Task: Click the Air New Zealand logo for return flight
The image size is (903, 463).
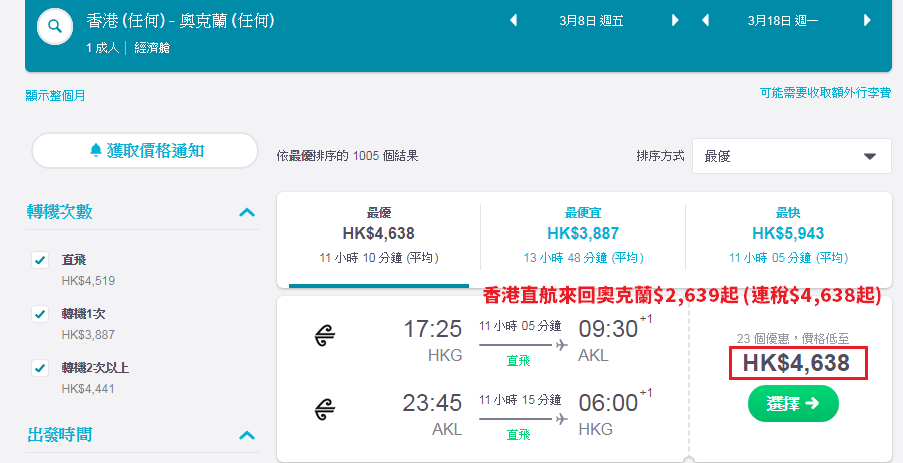Action: (x=325, y=410)
